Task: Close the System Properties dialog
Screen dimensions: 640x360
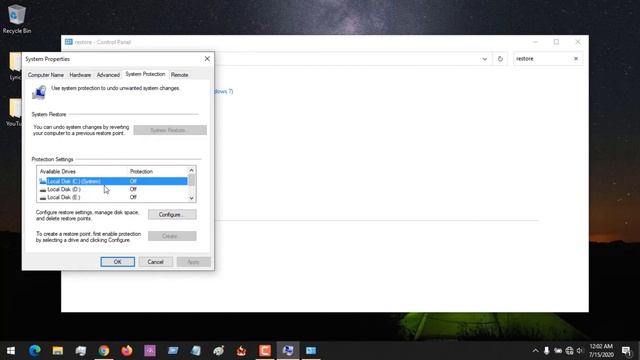Action: click(207, 59)
